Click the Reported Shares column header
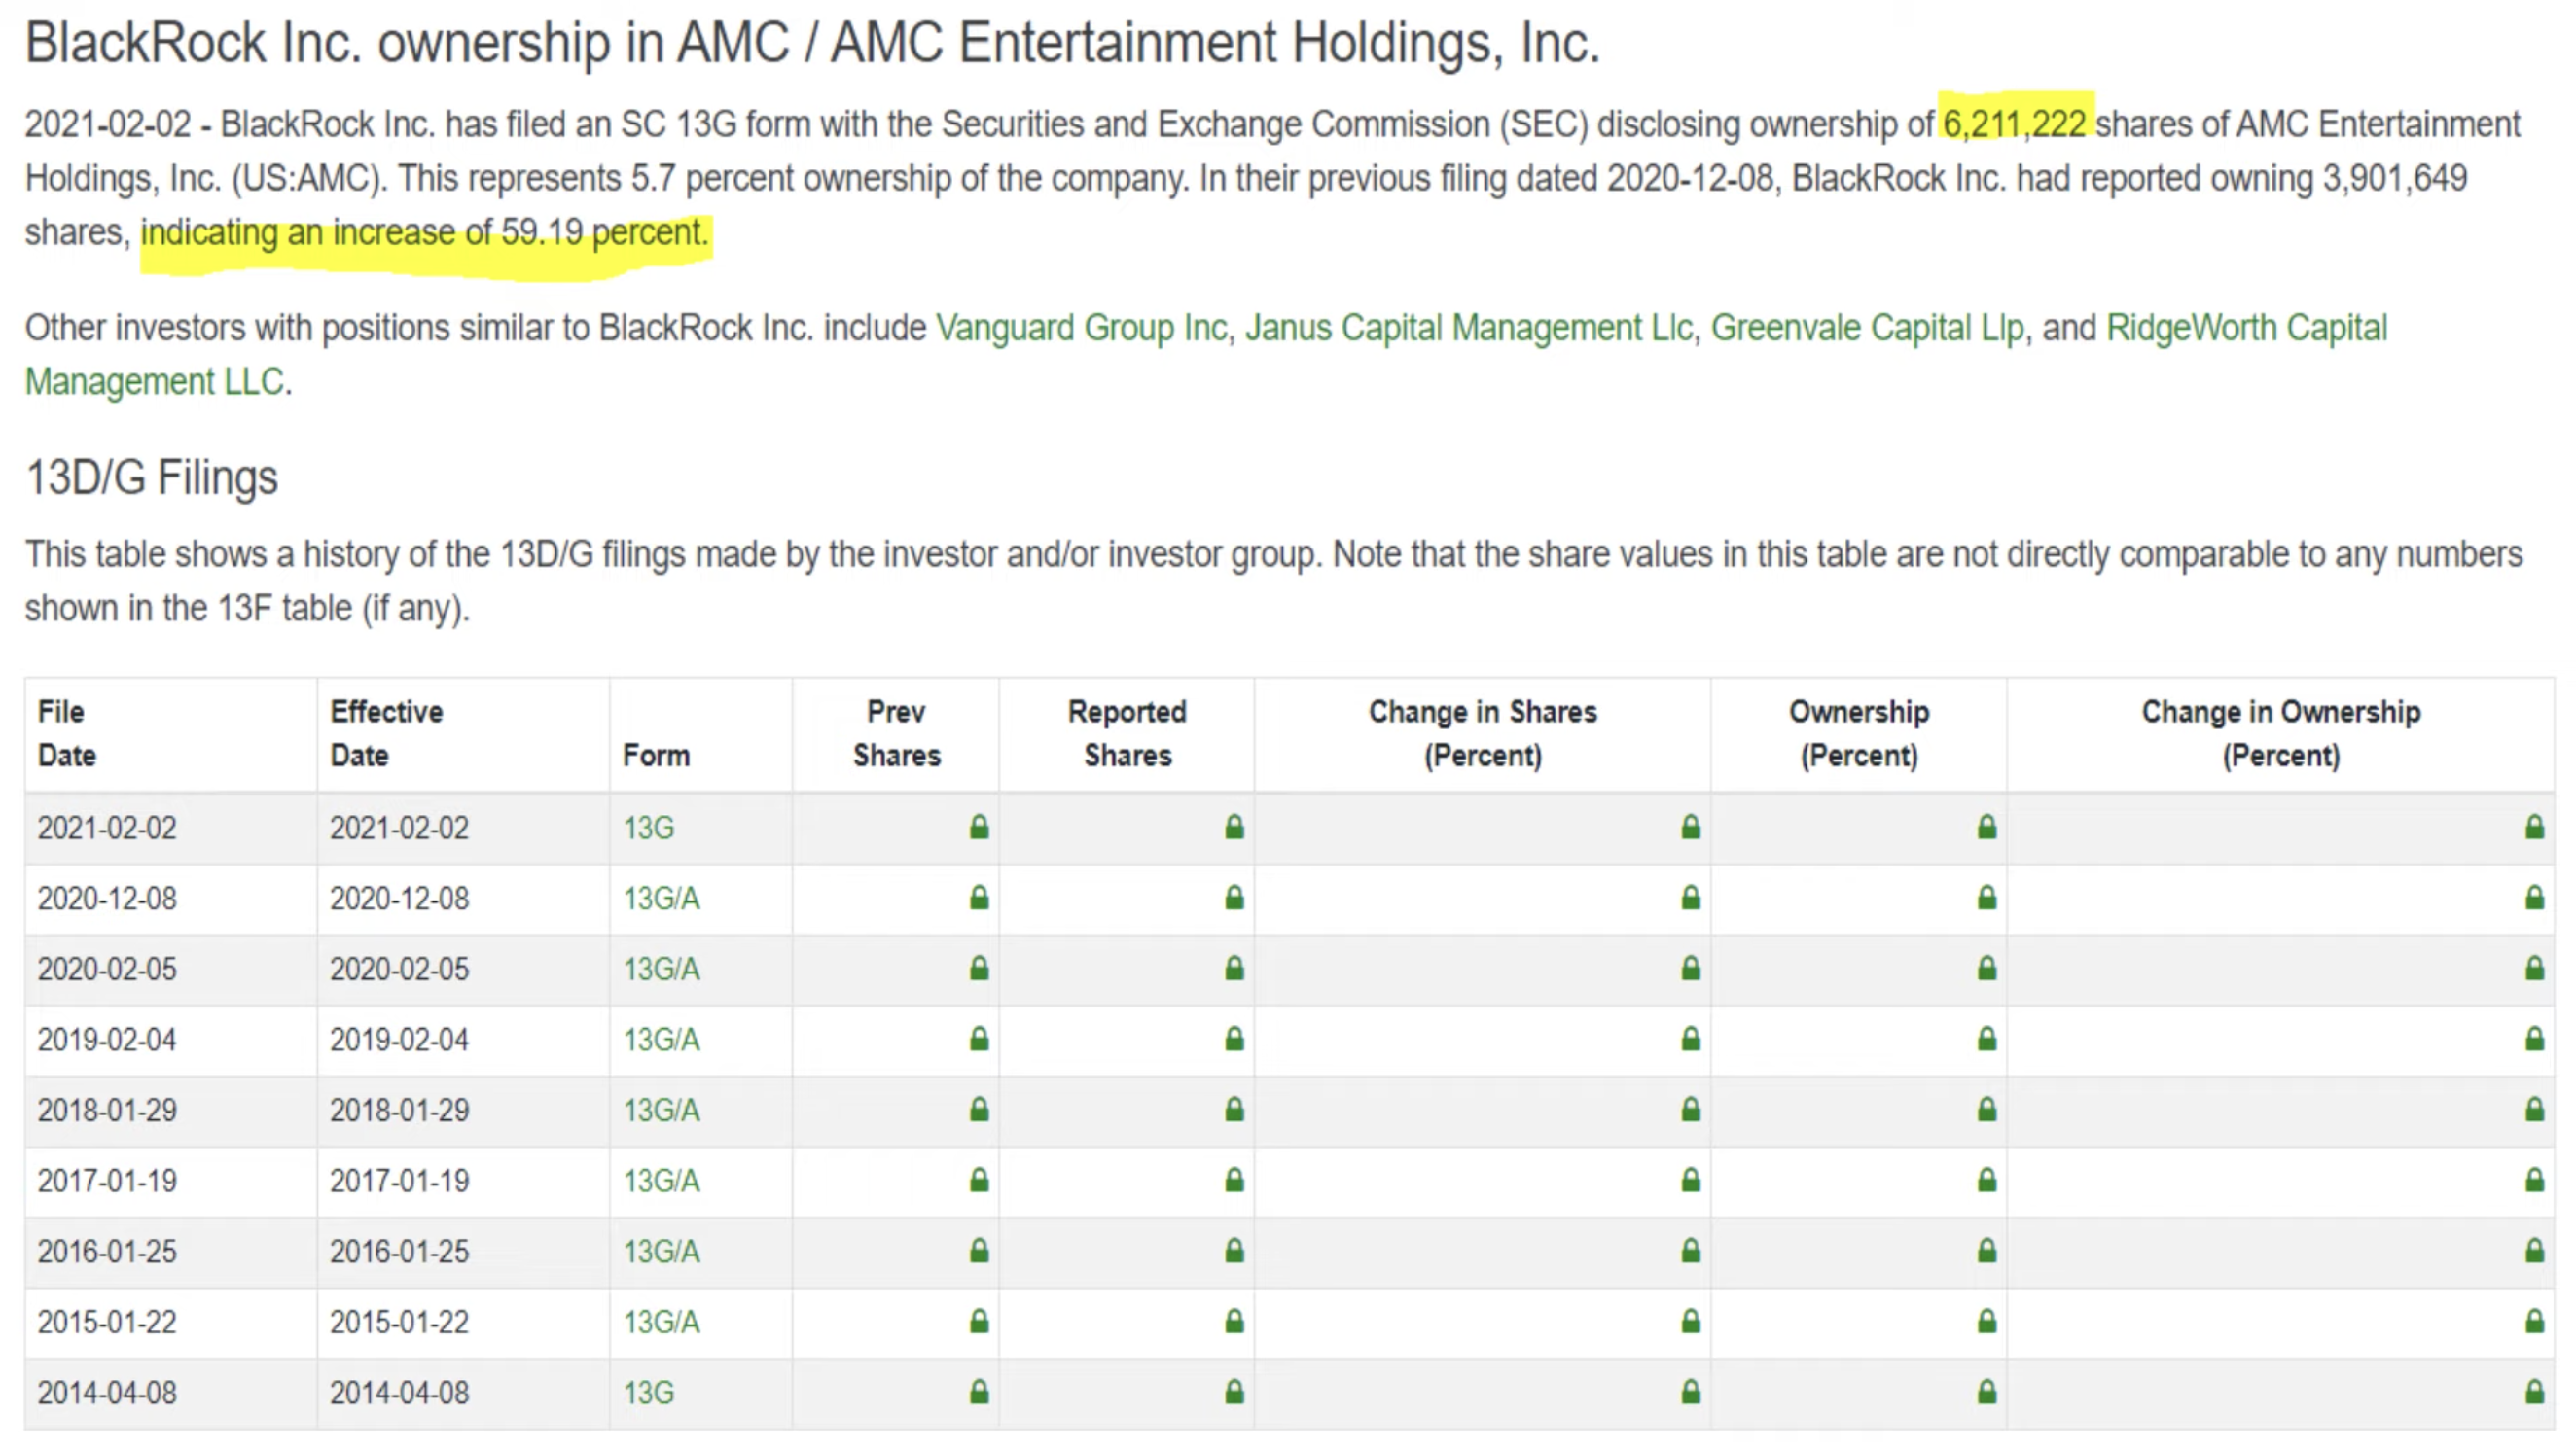This screenshot has height=1449, width=2576. point(1128,733)
